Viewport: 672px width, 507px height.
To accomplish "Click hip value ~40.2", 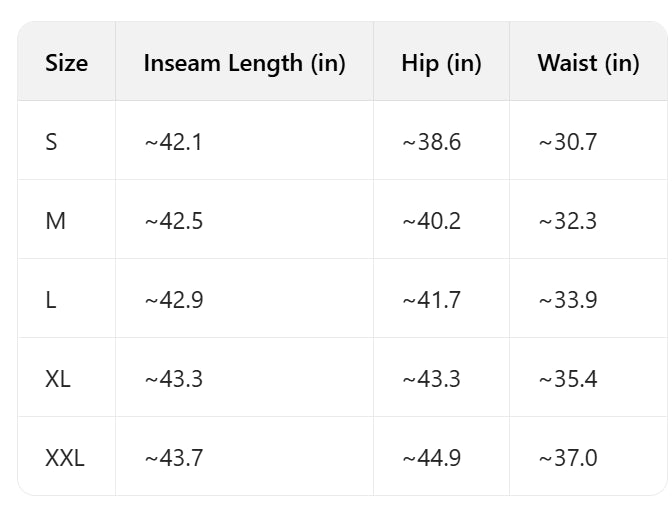I will (x=431, y=221).
